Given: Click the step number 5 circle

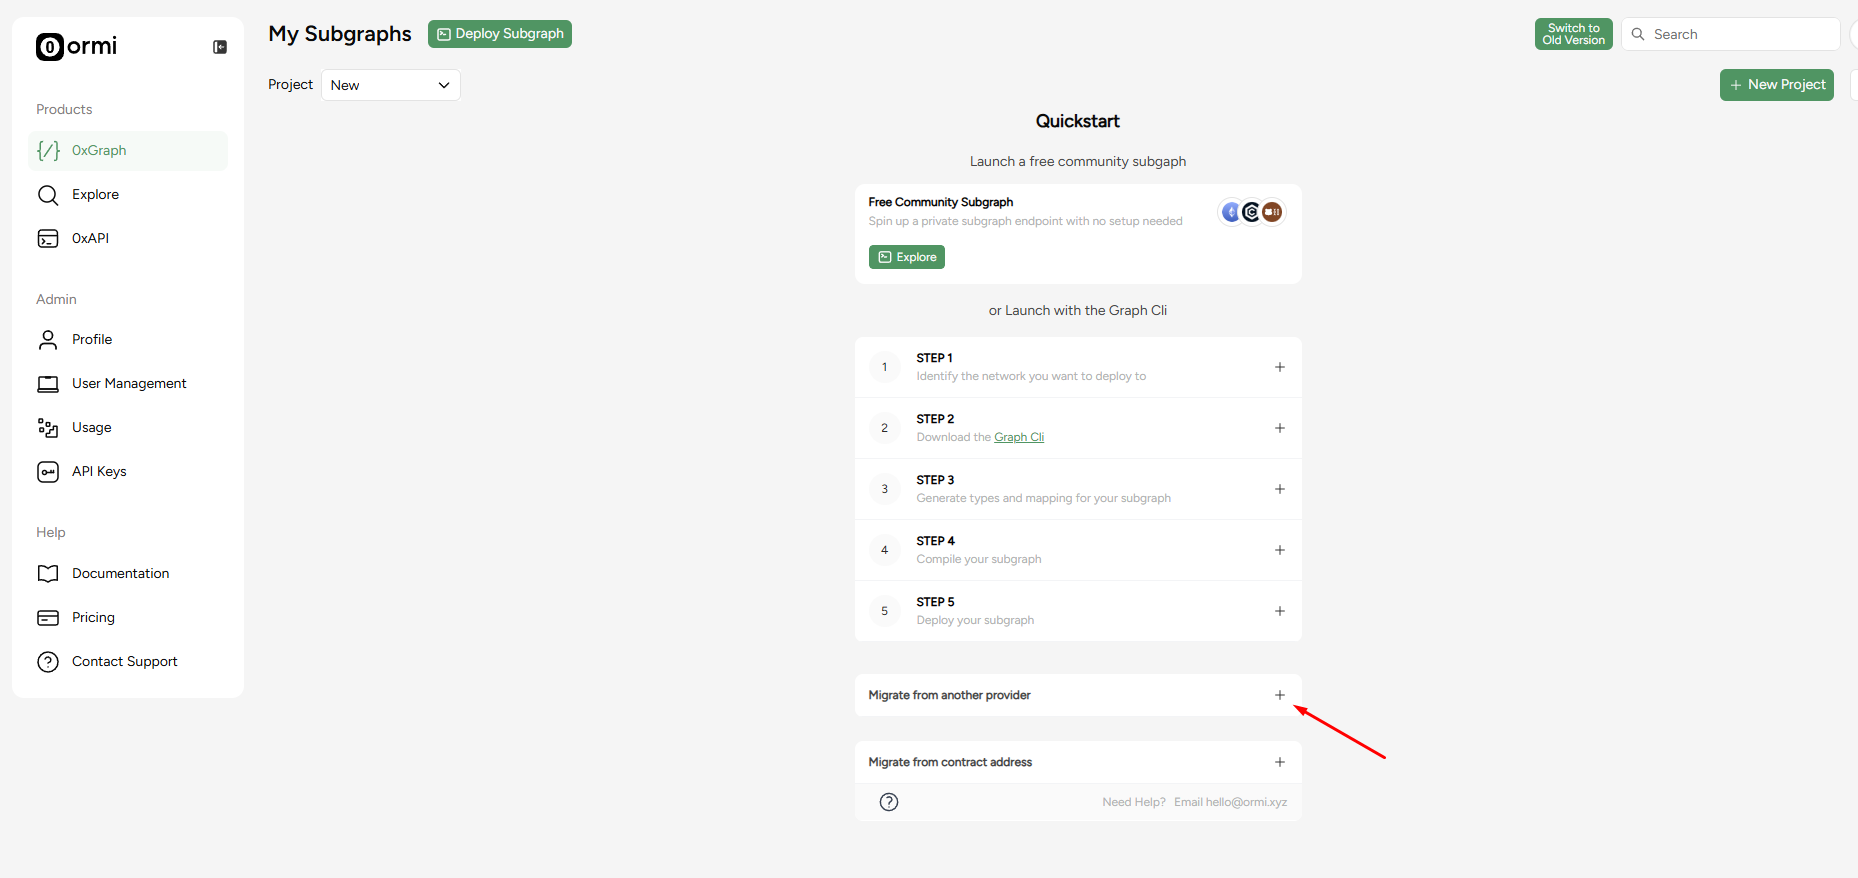Looking at the screenshot, I should 884,611.
